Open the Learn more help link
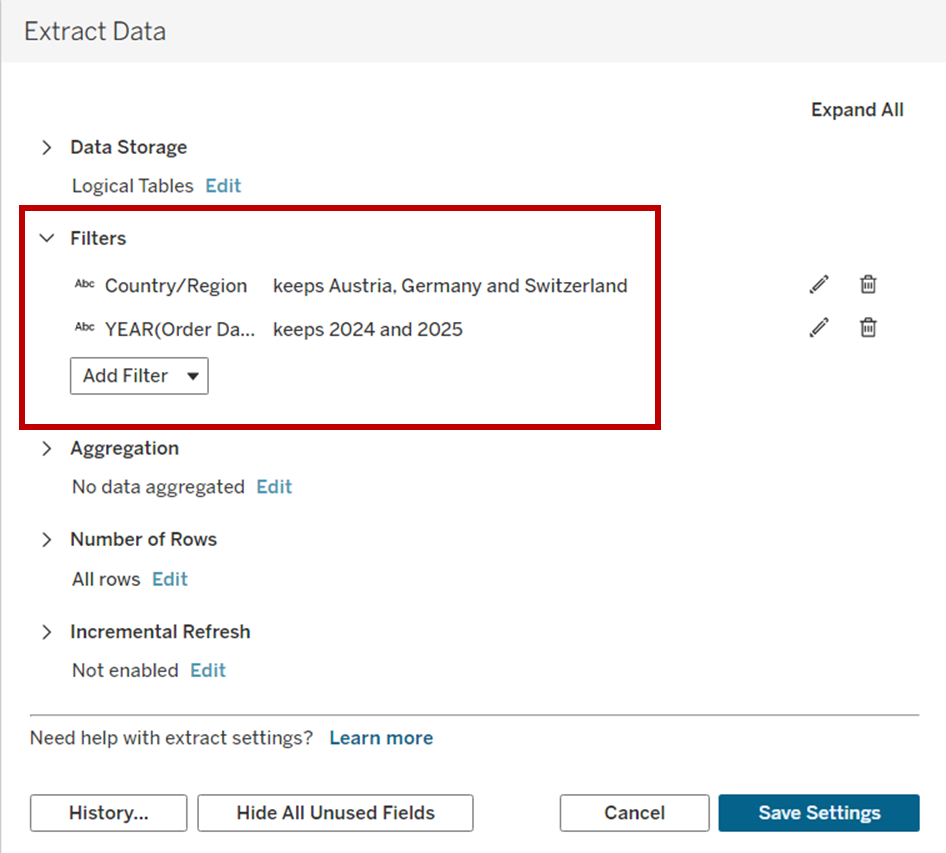946x853 pixels. pos(381,738)
